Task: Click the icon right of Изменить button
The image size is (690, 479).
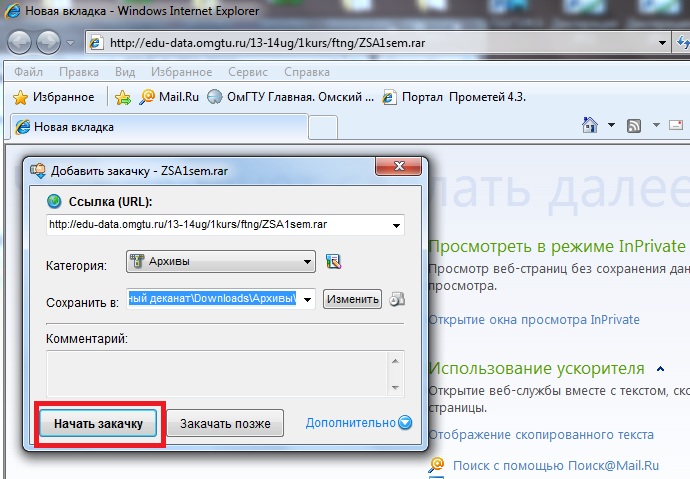Action: (x=397, y=299)
